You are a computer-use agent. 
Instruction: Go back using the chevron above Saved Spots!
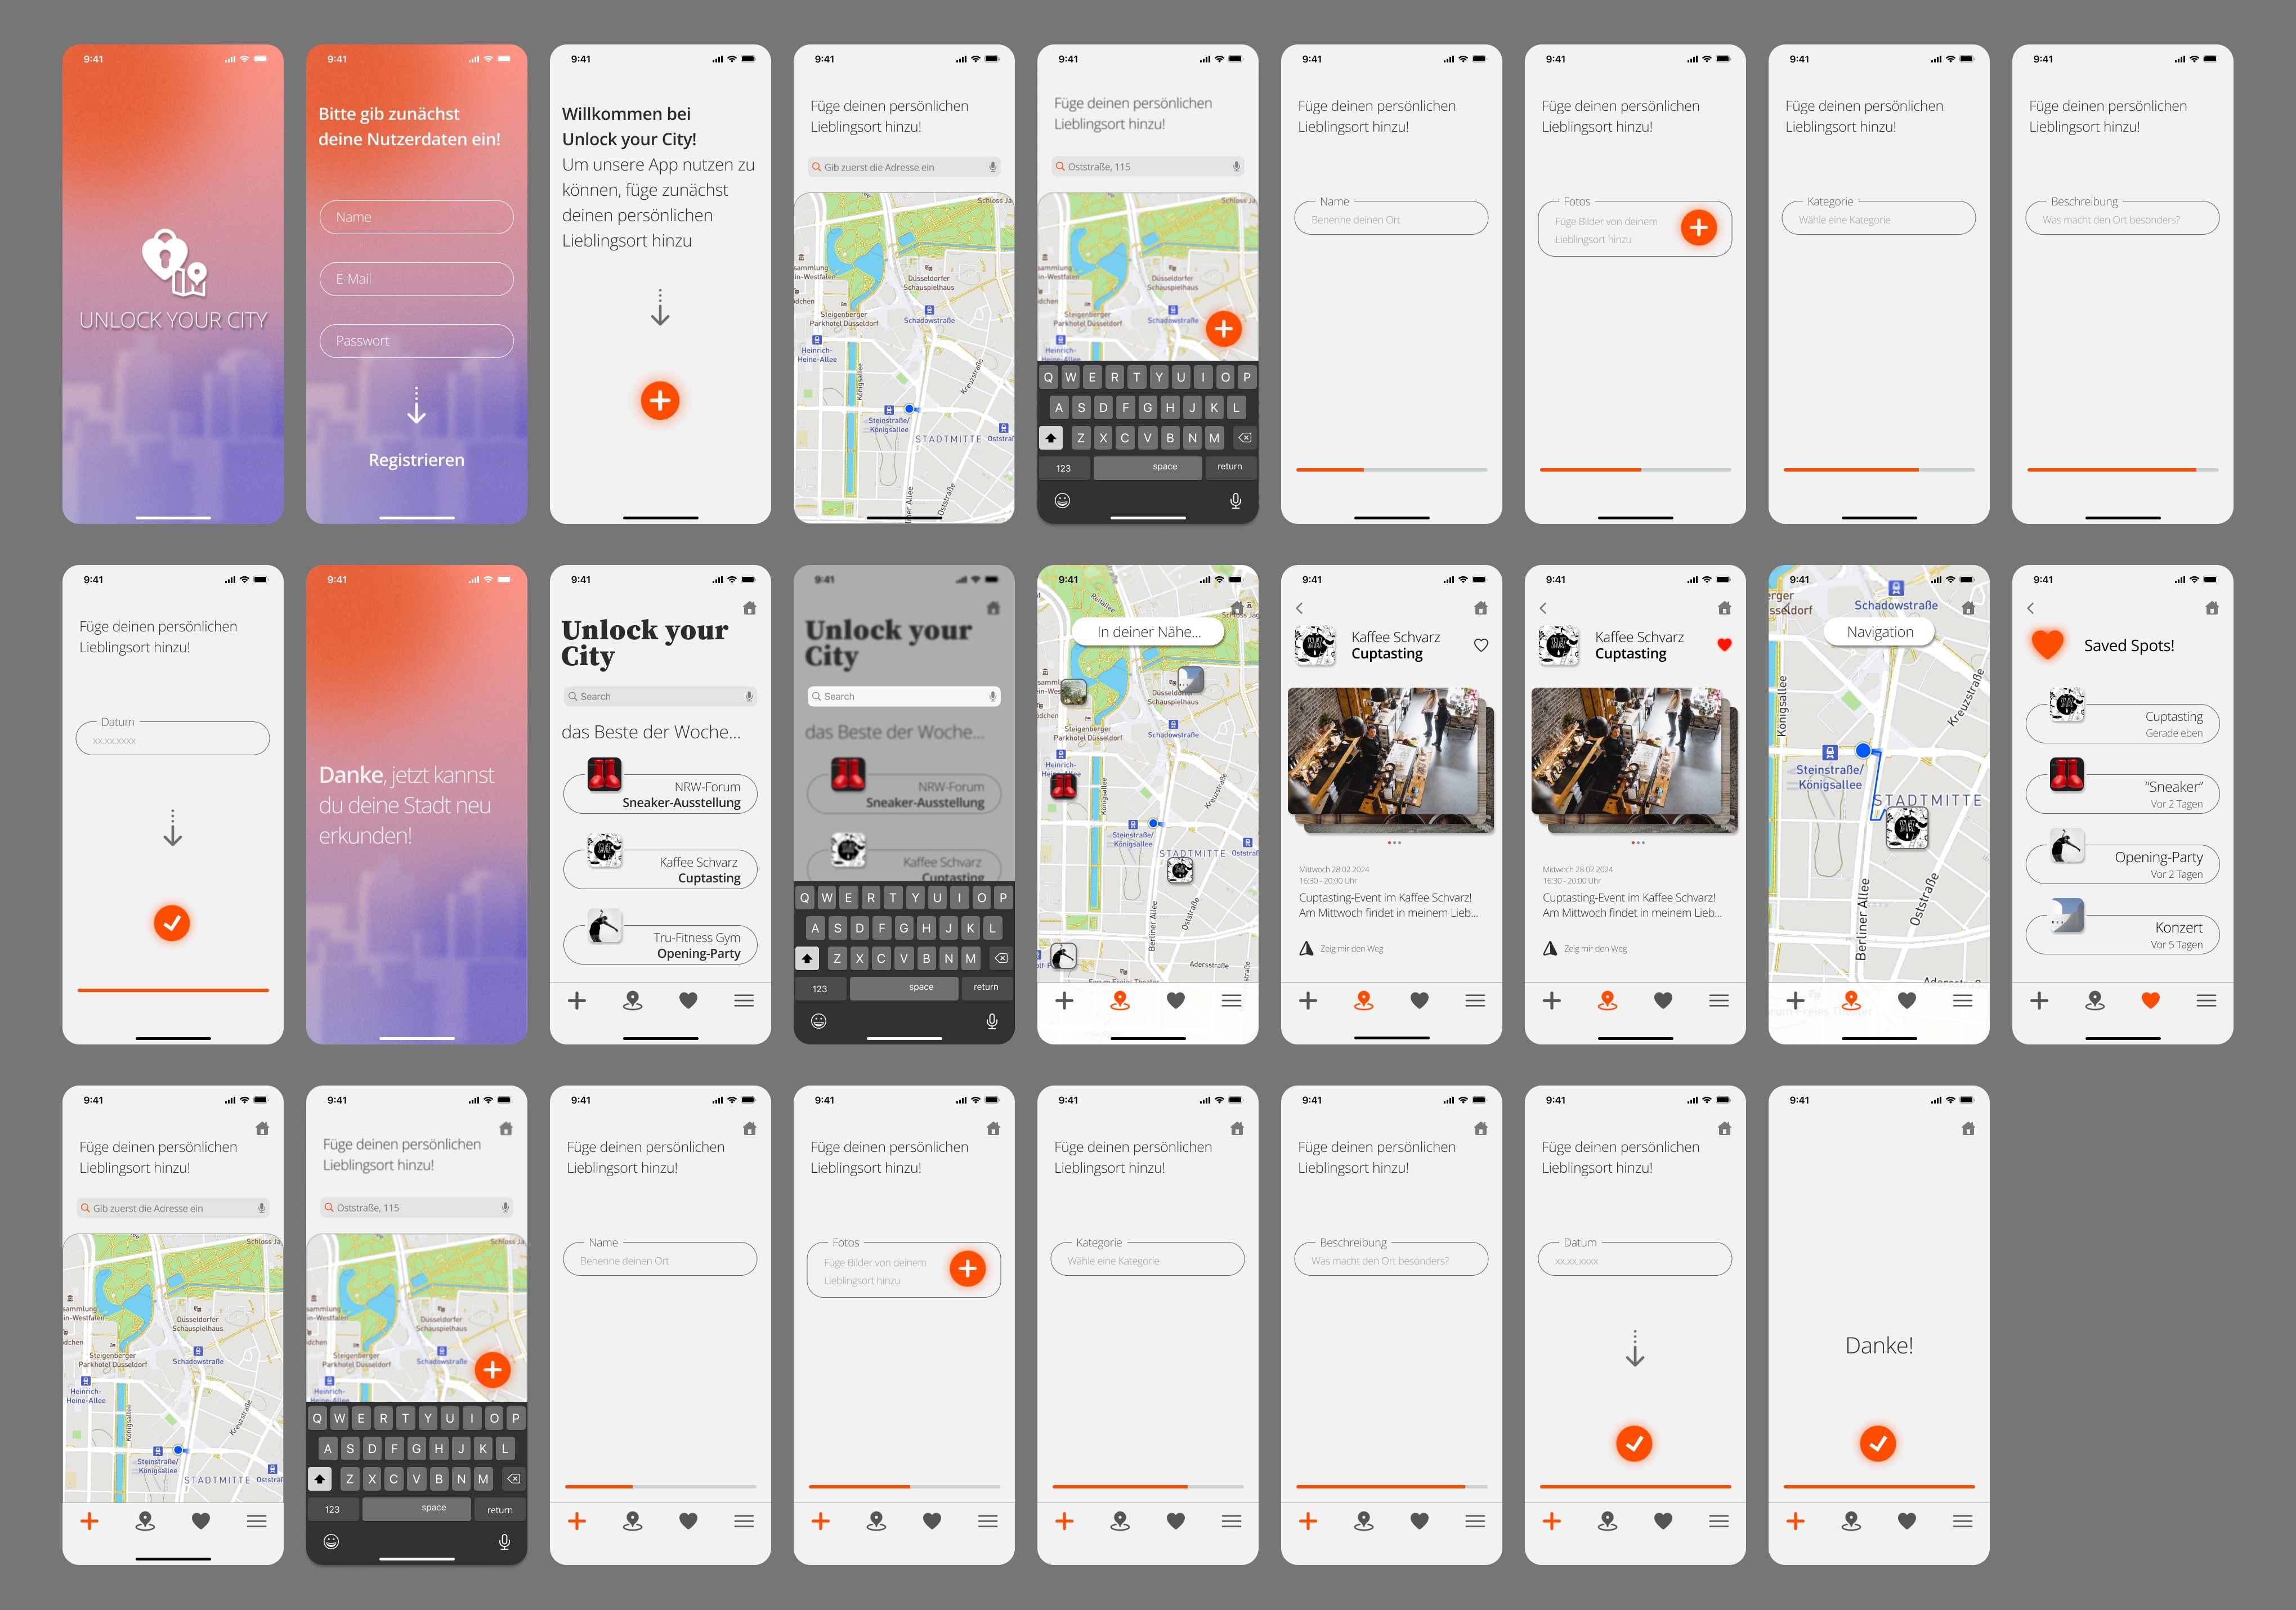pos(2030,608)
